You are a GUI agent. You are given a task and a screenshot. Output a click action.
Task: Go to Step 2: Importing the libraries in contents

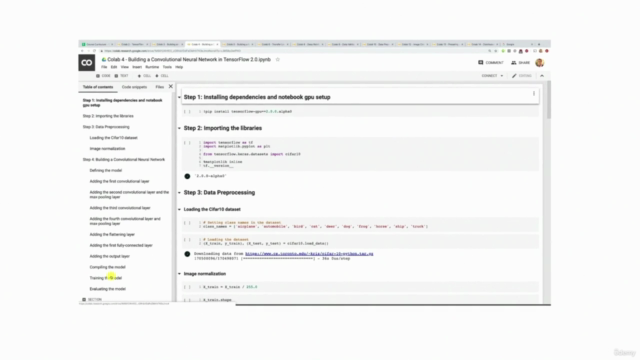[x=108, y=116]
